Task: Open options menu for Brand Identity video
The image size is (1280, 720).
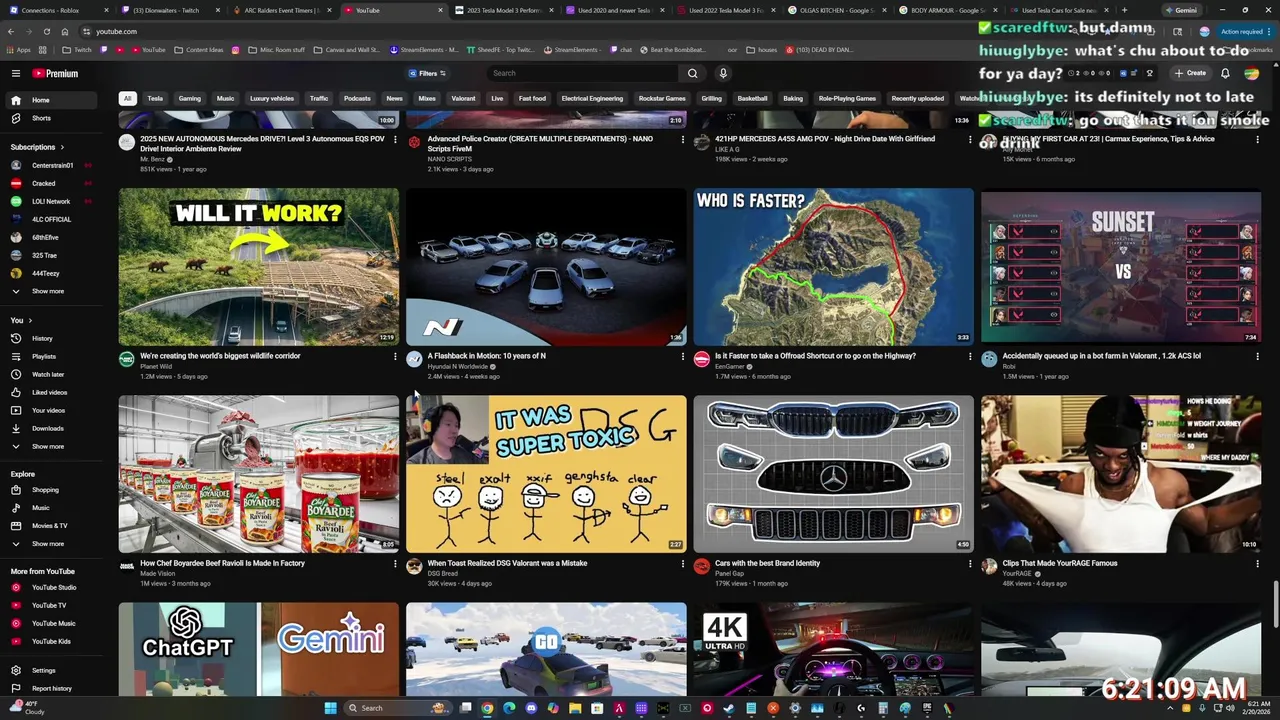Action: (x=969, y=564)
